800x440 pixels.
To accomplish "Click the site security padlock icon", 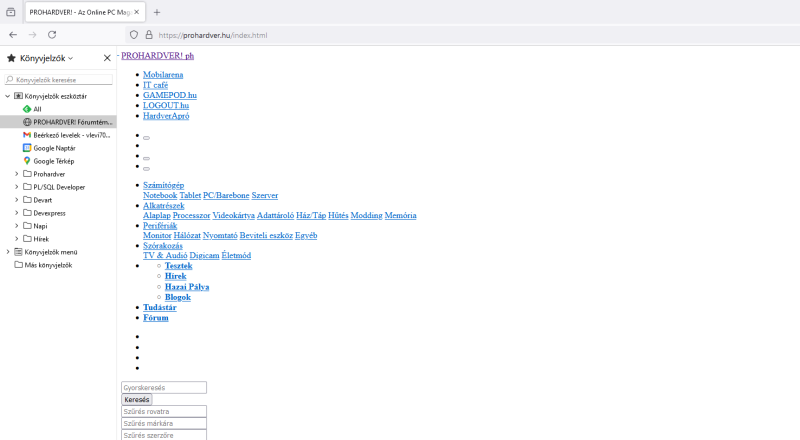I will pyautogui.click(x=149, y=35).
